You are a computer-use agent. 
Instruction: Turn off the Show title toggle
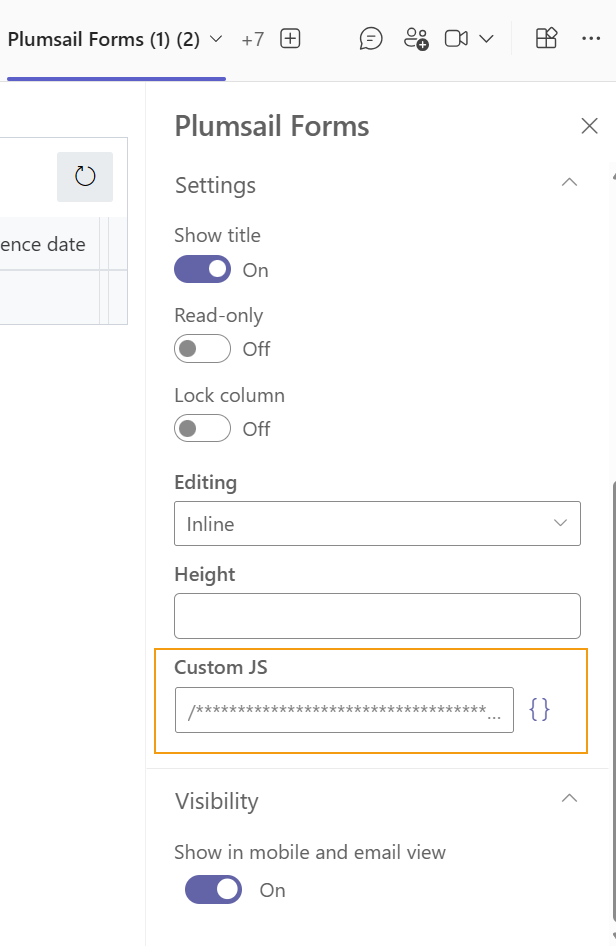202,270
